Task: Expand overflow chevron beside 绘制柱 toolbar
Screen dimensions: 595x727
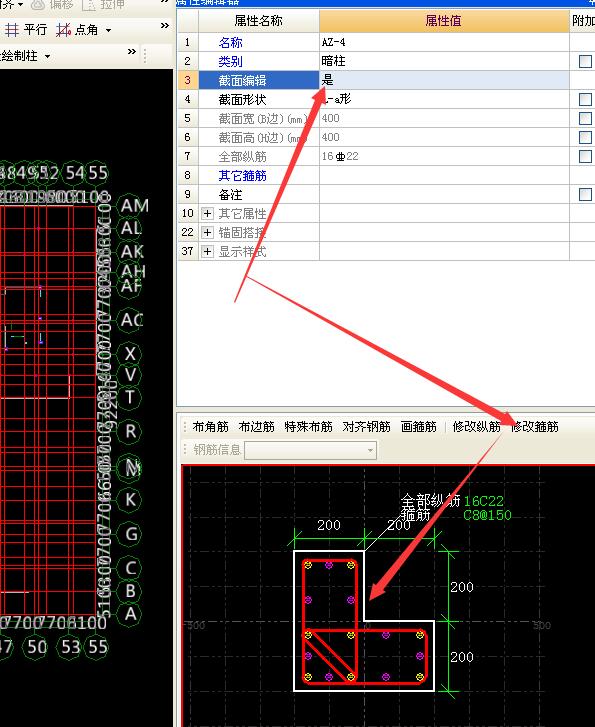Action: pyautogui.click(x=132, y=51)
